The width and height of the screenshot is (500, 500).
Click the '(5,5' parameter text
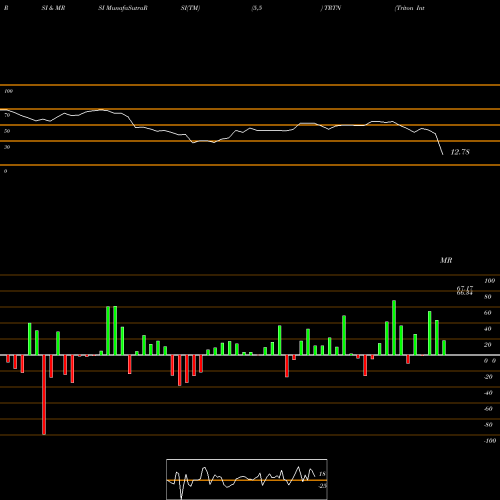pos(257,8)
